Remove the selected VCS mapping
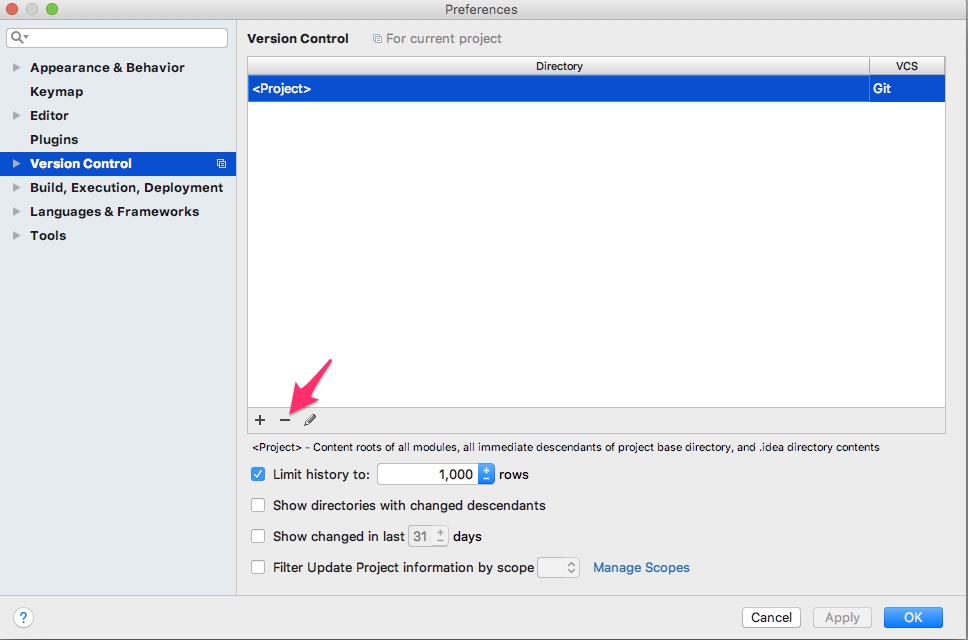The width and height of the screenshot is (968, 640). 285,420
